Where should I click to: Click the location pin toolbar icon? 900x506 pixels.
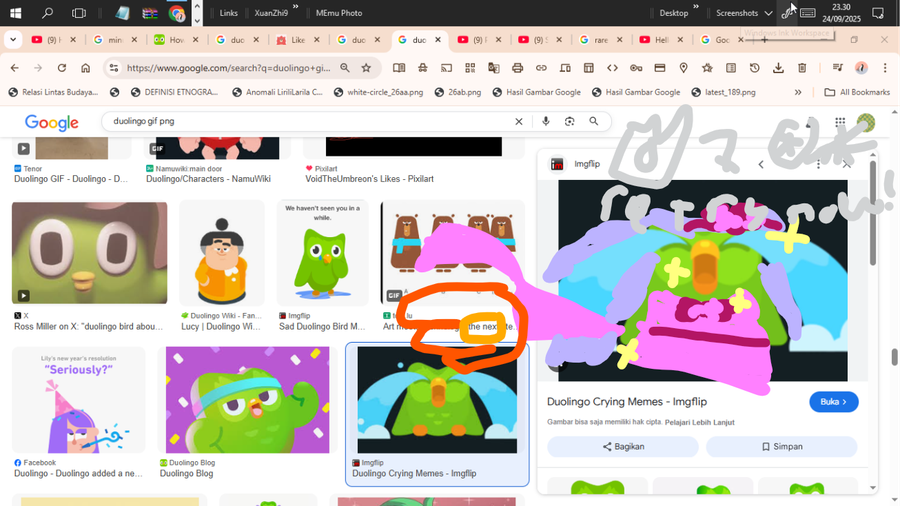(x=684, y=68)
